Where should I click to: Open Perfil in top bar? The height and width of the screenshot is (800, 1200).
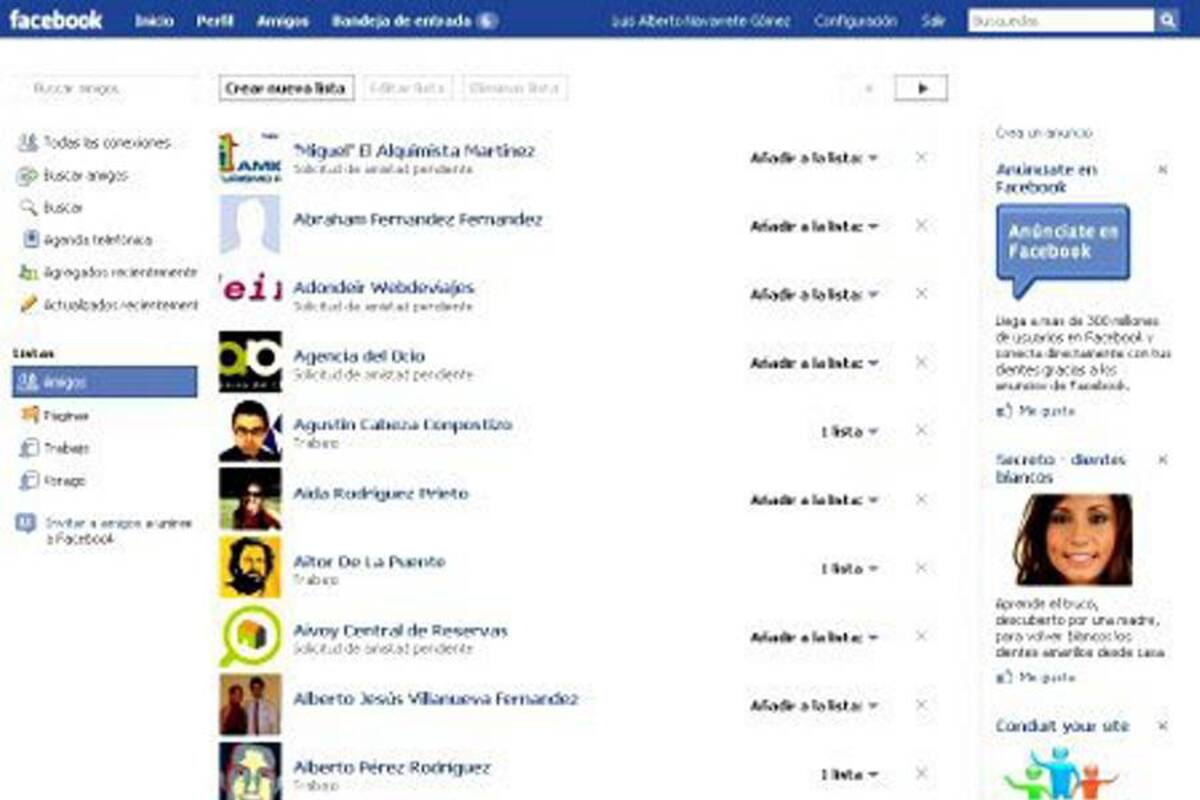tap(216, 20)
